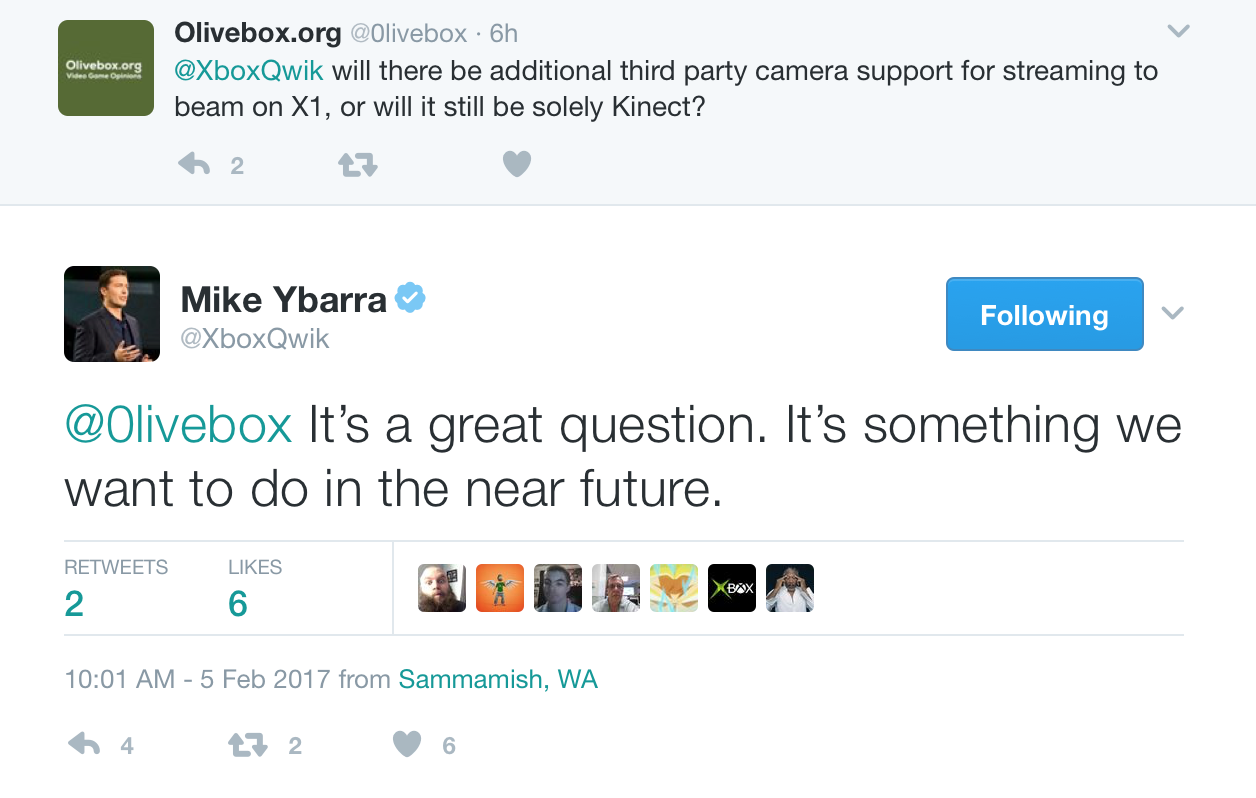Screen dimensions: 1256x798
Task: Click the Sammamish, WA location link
Action: coord(498,680)
